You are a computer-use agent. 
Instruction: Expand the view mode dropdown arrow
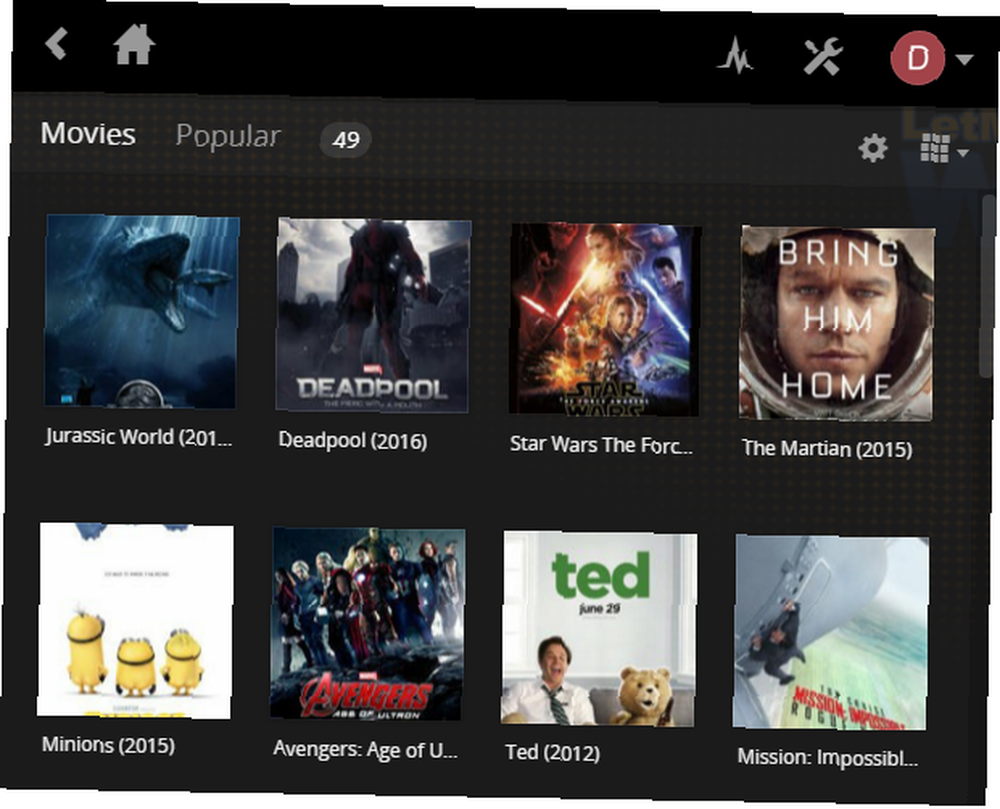(x=963, y=152)
